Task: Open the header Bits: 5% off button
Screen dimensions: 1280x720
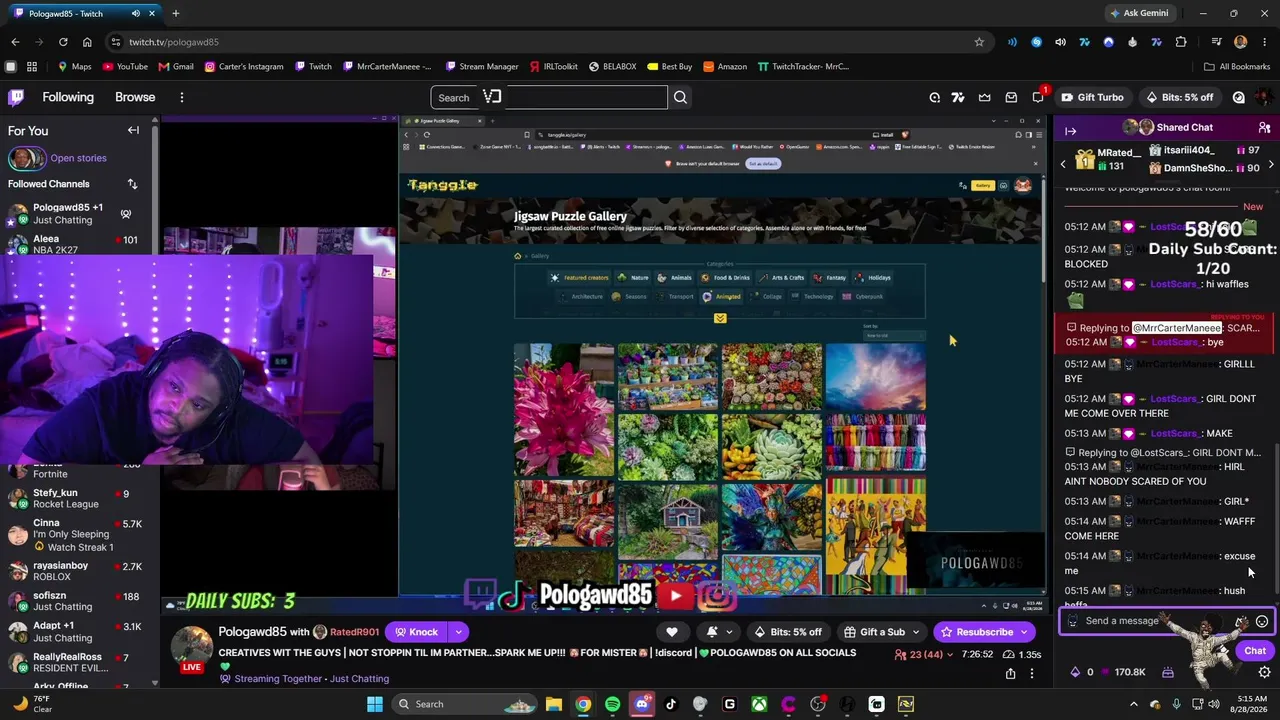Action: (x=1179, y=97)
